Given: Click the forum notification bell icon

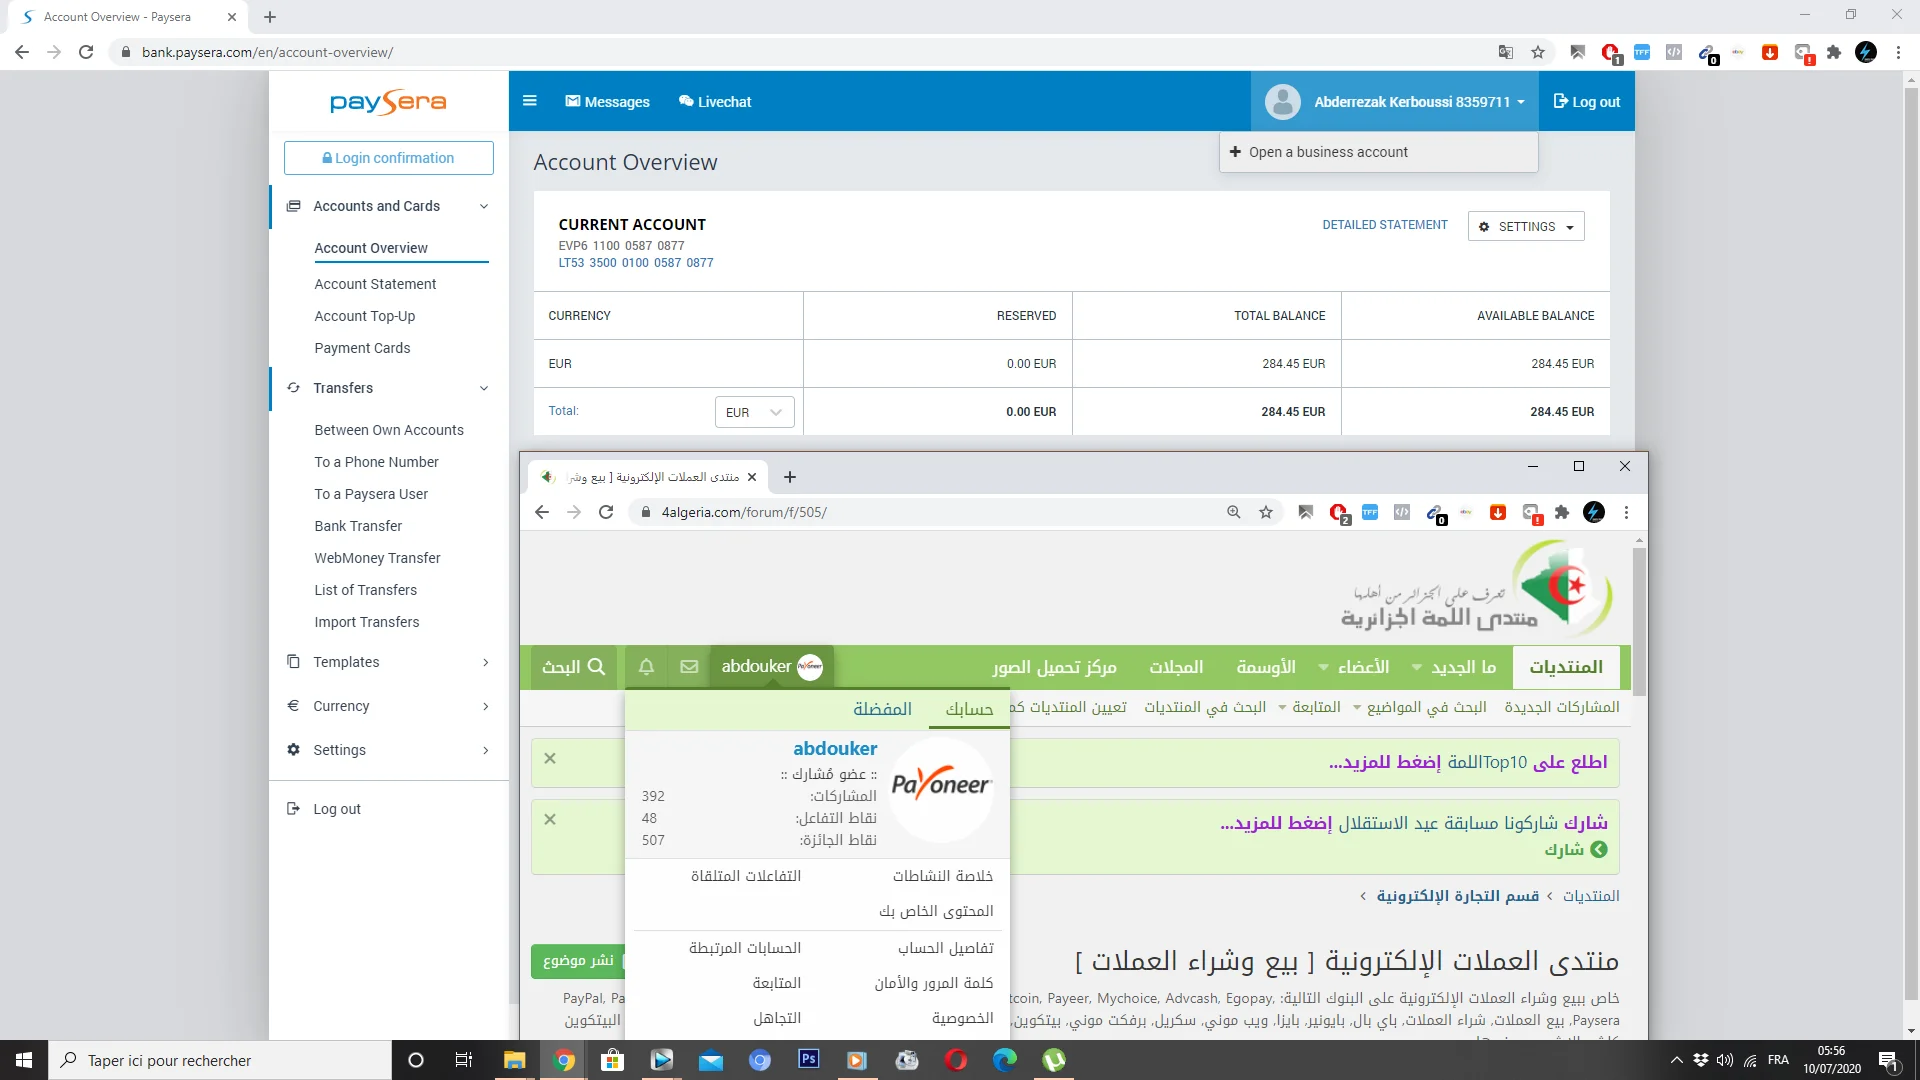Looking at the screenshot, I should coord(646,667).
